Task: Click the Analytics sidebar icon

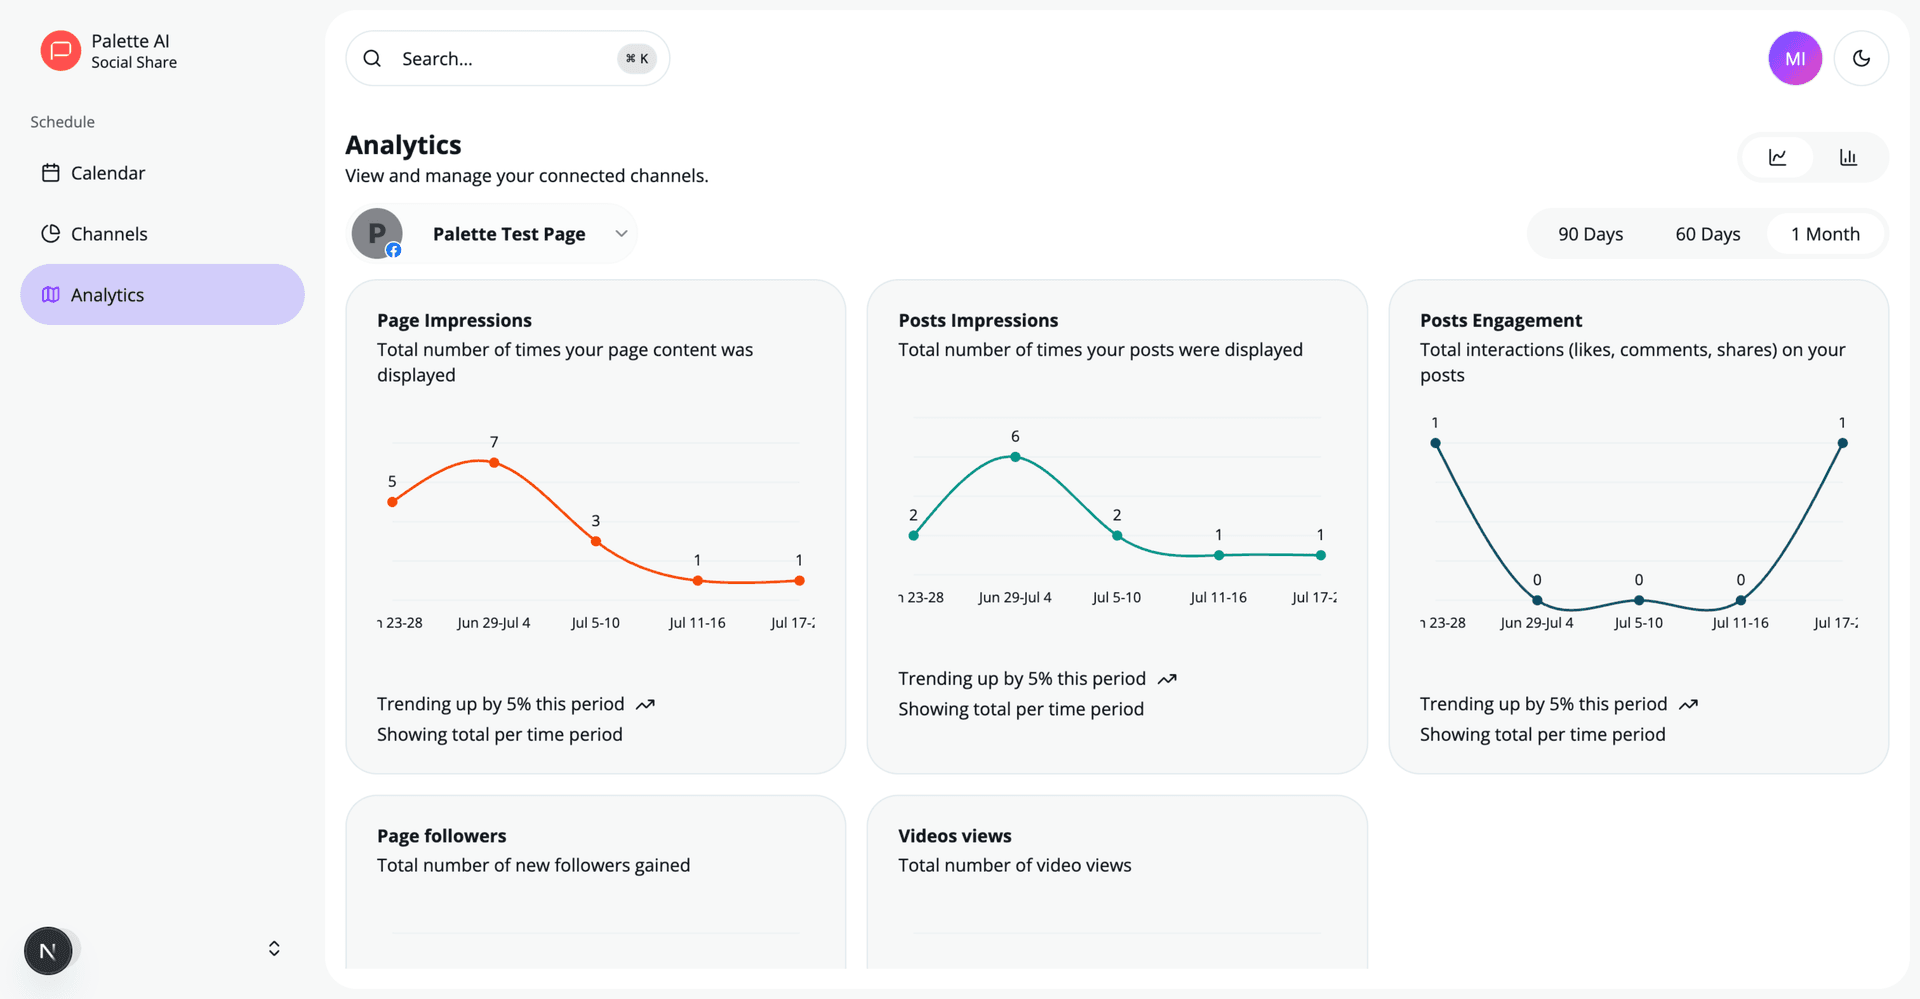Action: coord(51,294)
